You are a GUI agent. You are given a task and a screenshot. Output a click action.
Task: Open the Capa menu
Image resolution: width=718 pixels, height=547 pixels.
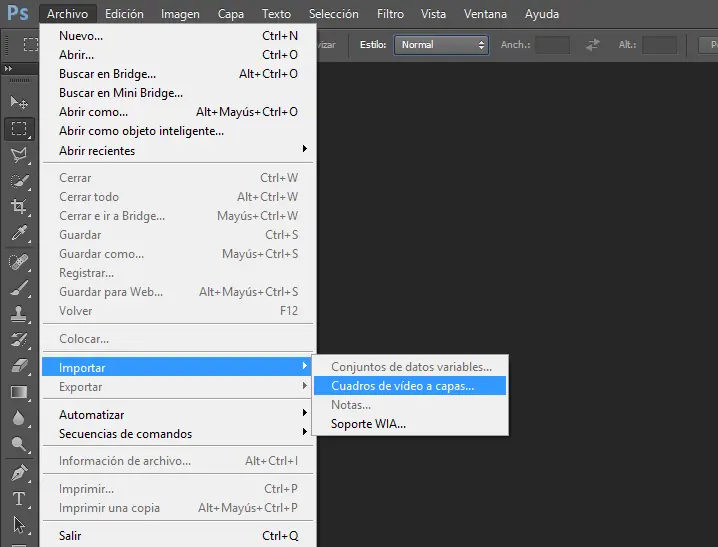230,14
